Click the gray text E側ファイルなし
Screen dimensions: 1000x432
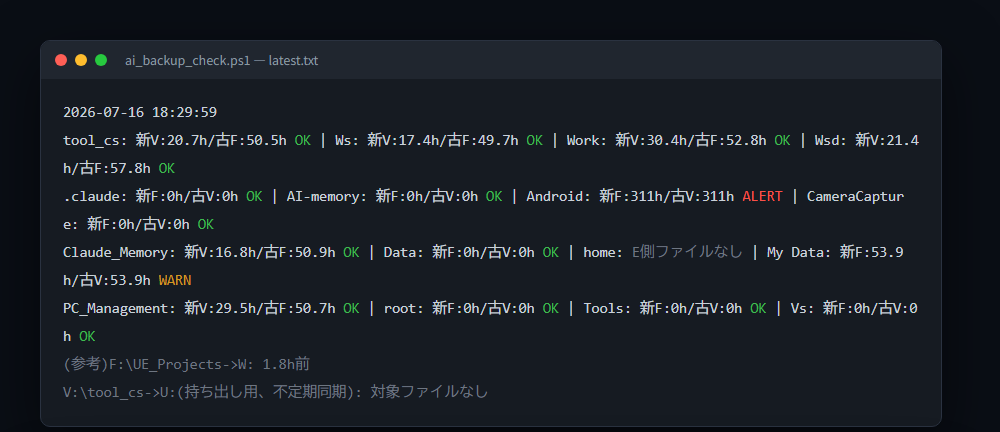pos(687,253)
